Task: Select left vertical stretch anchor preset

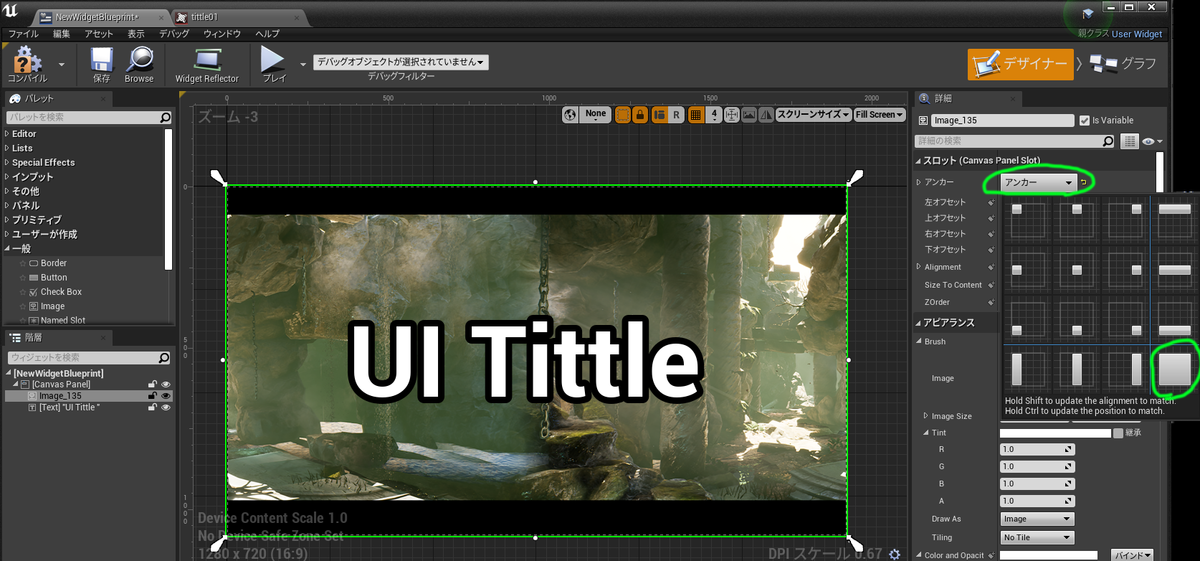Action: 1027,370
